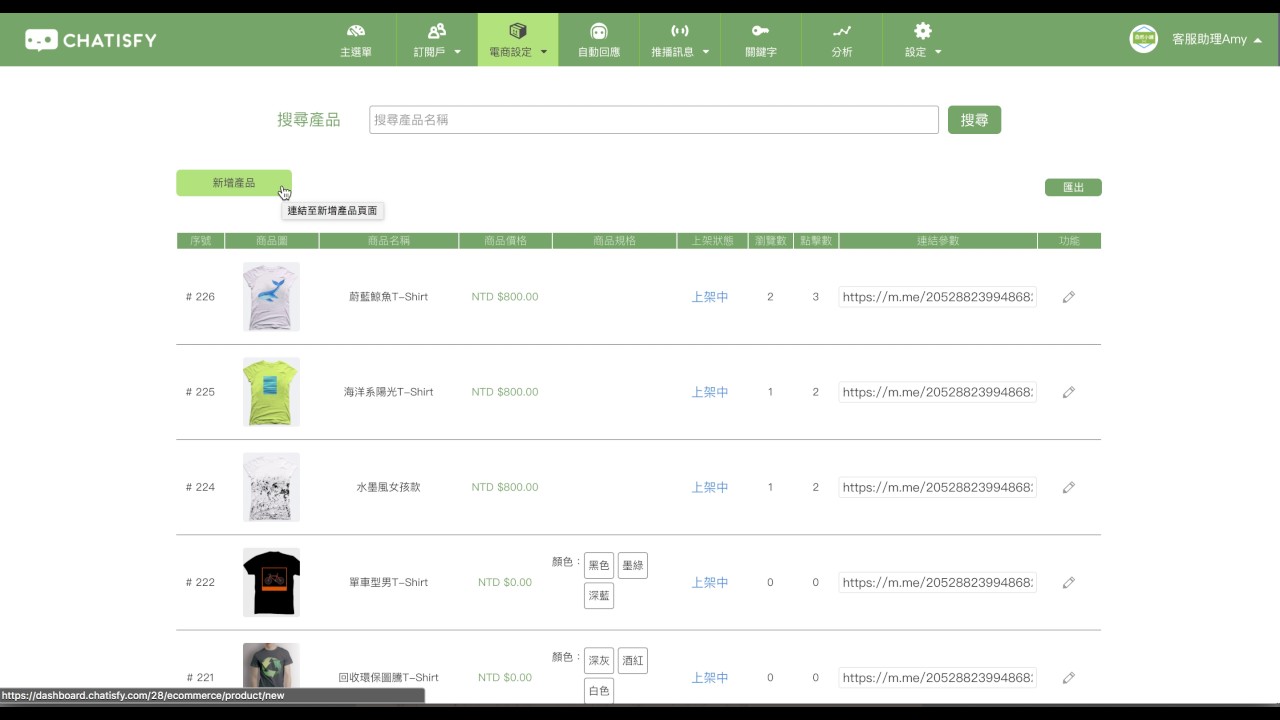This screenshot has height=720, width=1280.
Task: Open the 自動回應 robot tab
Action: point(599,40)
